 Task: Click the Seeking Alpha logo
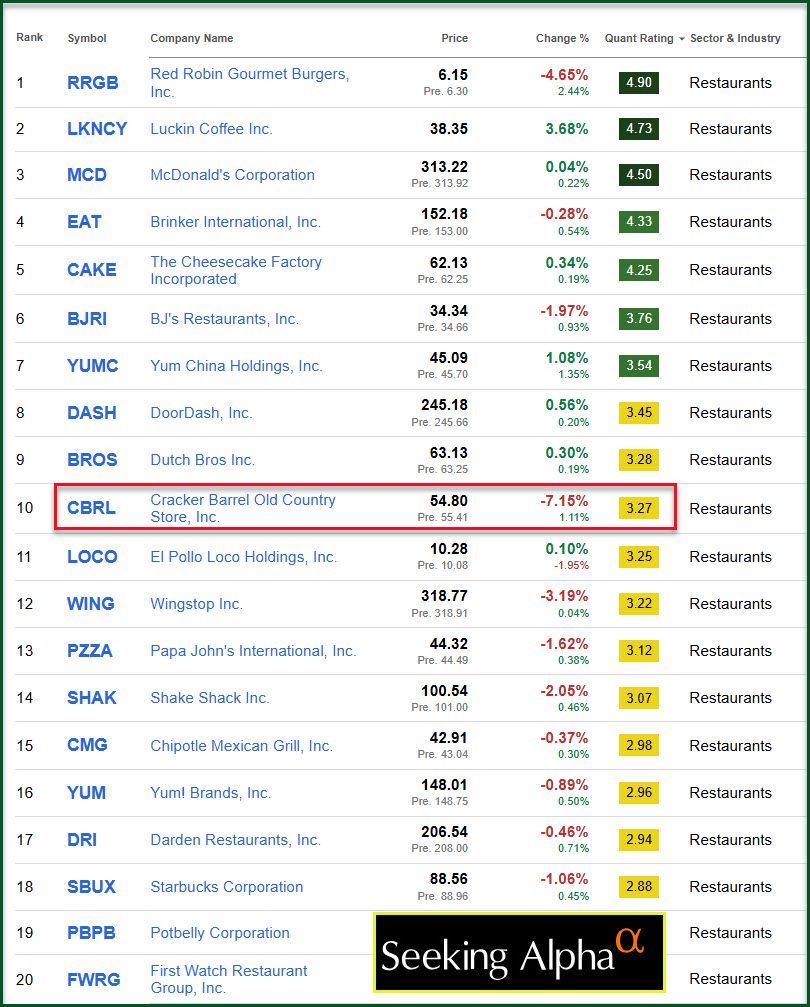pos(519,952)
